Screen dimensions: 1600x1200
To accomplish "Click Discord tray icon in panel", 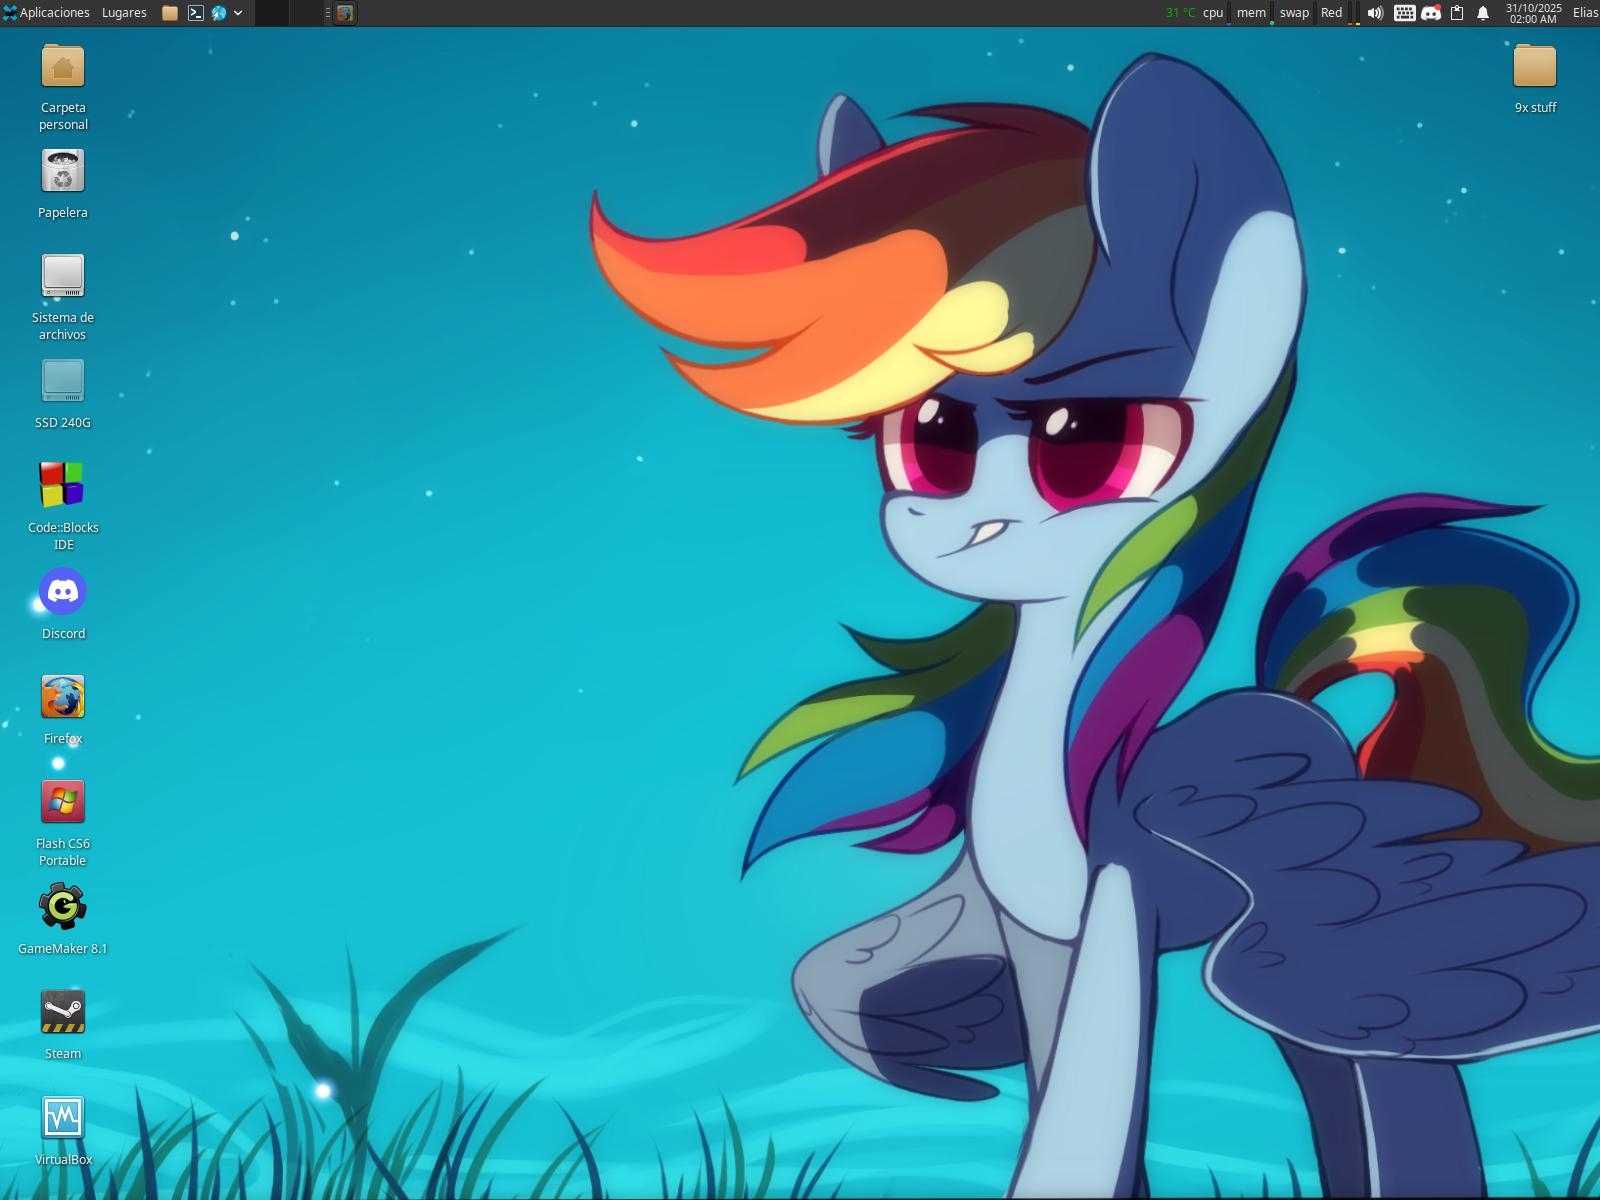I will (1431, 13).
